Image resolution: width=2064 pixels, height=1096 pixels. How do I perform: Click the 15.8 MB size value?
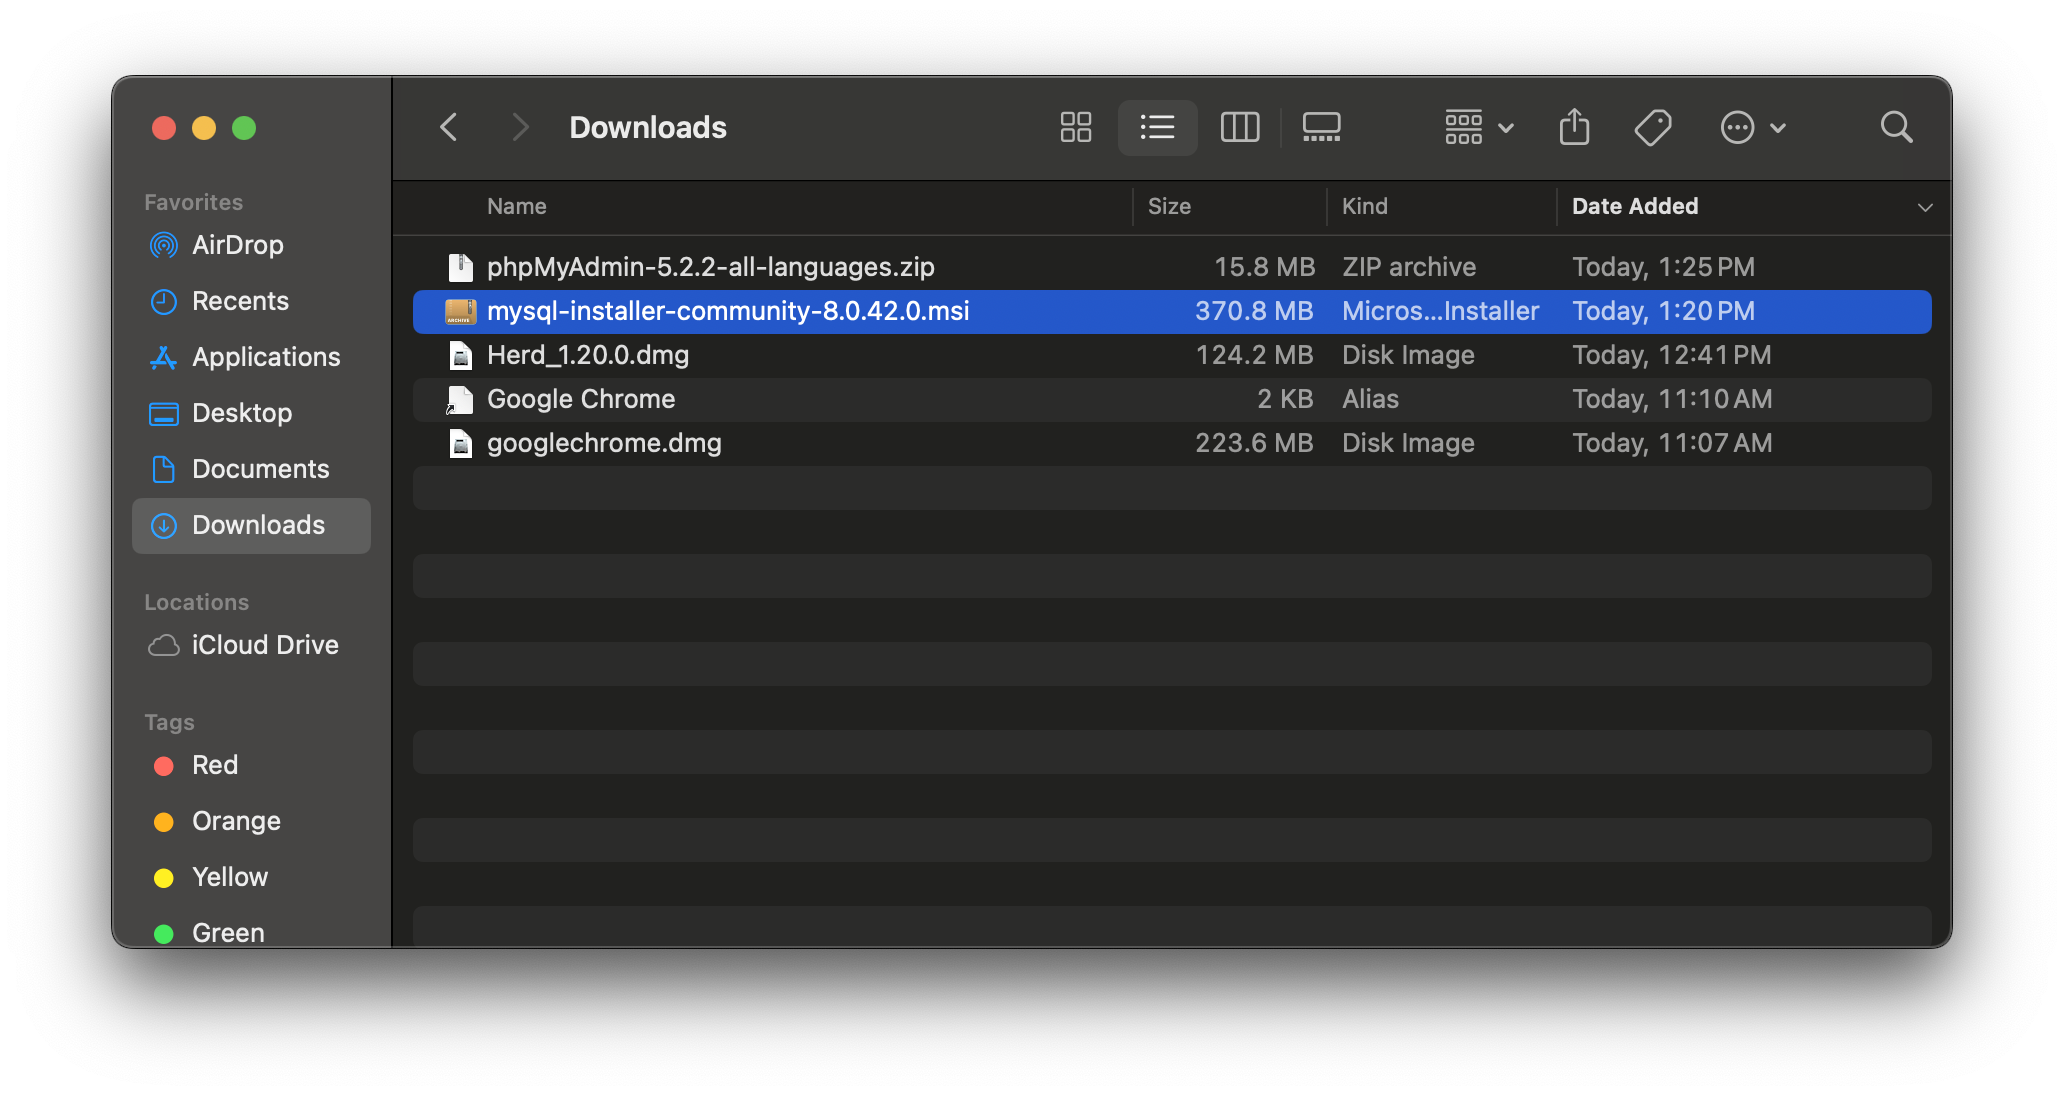coord(1264,267)
